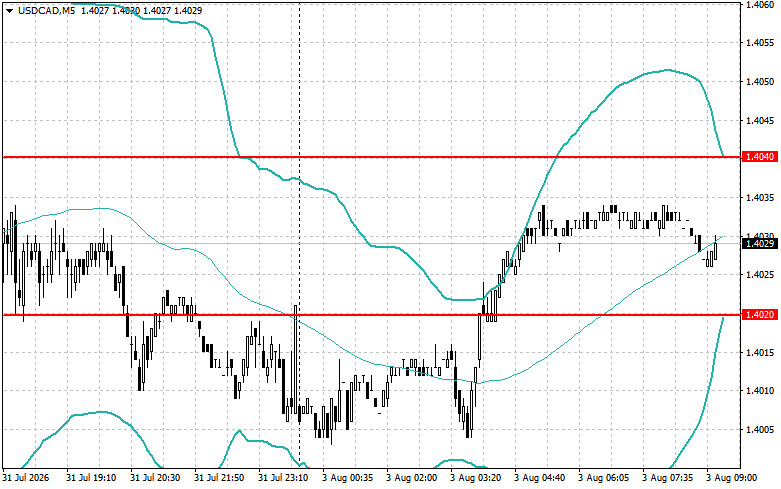Screen dimensions: 781x489
Task: Select the 1.4015 price scale value
Action: 760,353
